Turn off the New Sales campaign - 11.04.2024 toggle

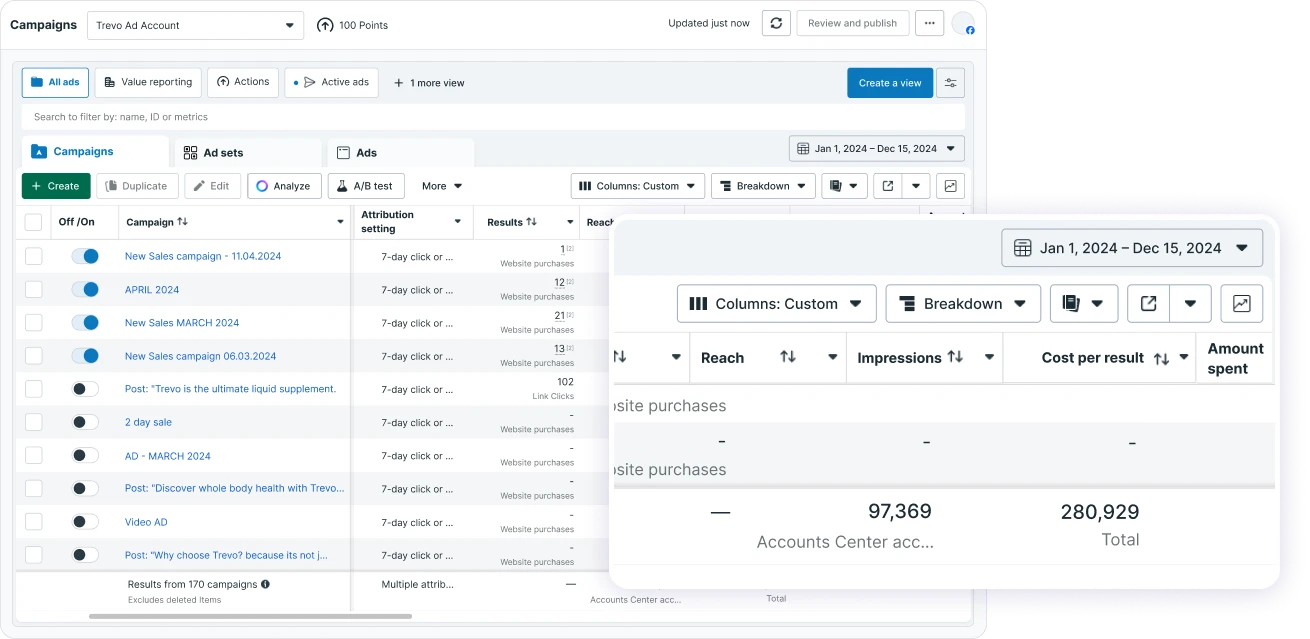pyautogui.click(x=85, y=256)
